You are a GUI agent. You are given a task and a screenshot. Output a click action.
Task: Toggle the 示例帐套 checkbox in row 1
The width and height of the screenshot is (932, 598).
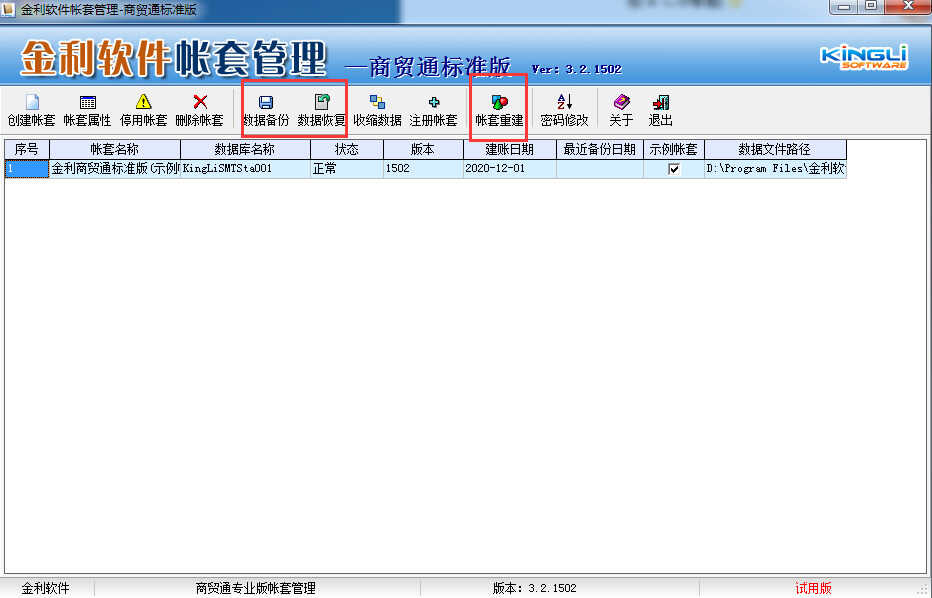pos(673,169)
